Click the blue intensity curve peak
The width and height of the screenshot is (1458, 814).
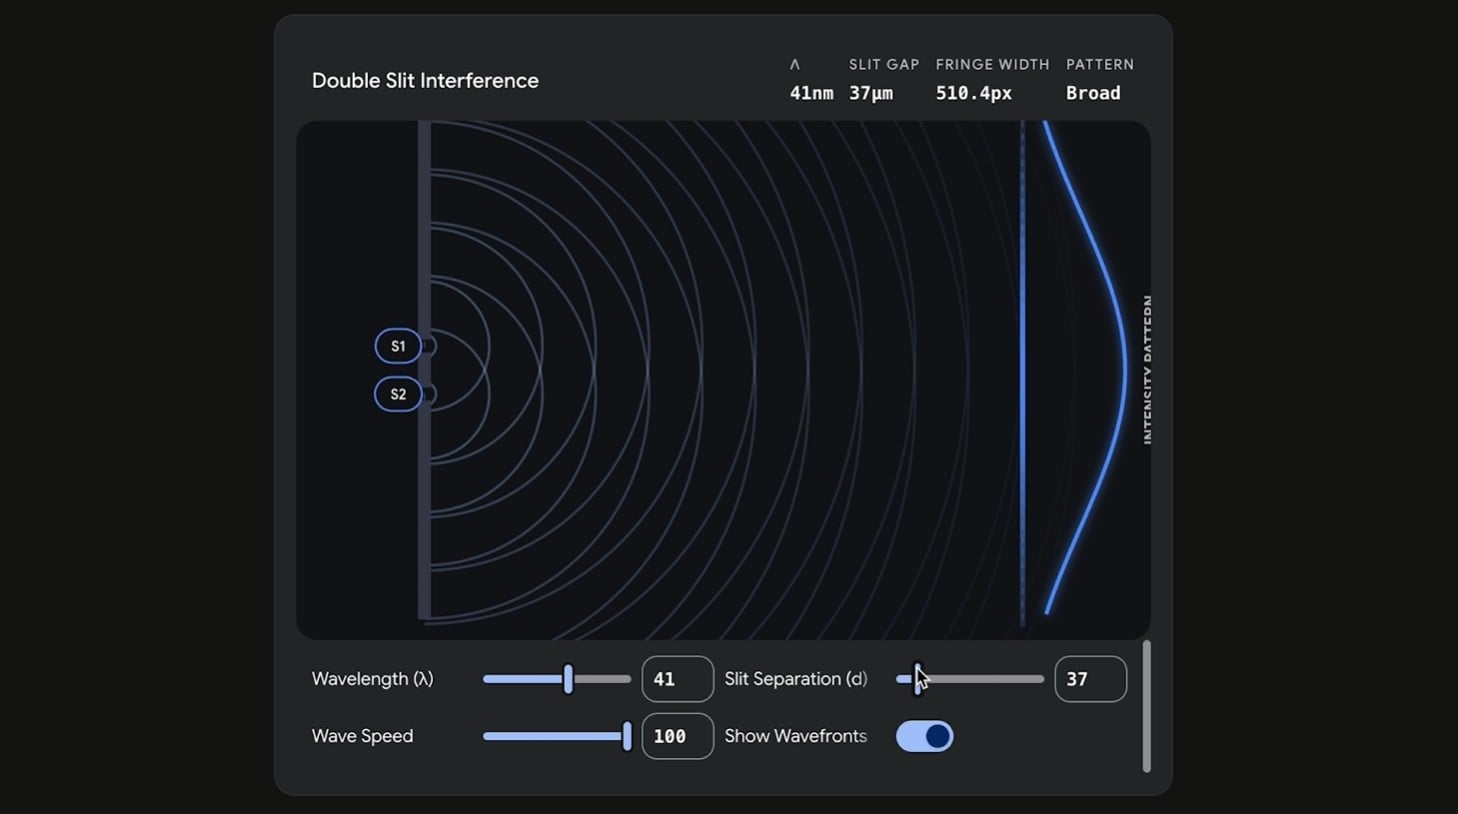(1124, 370)
